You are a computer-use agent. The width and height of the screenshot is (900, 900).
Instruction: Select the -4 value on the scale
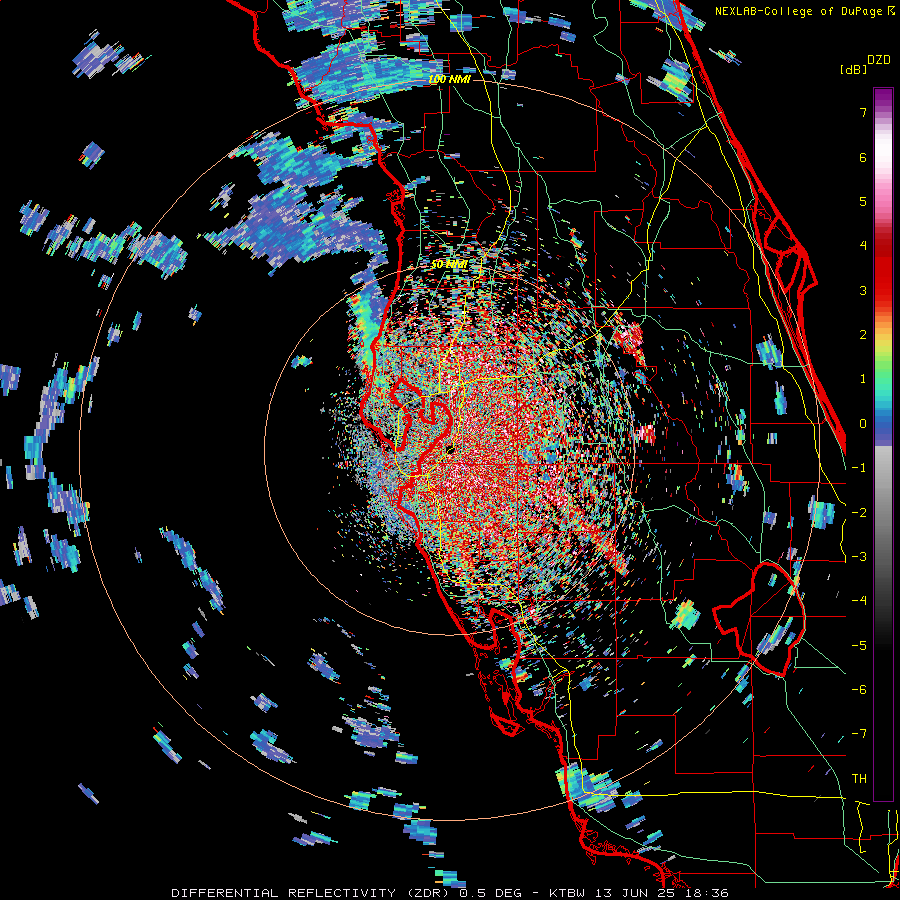[859, 600]
